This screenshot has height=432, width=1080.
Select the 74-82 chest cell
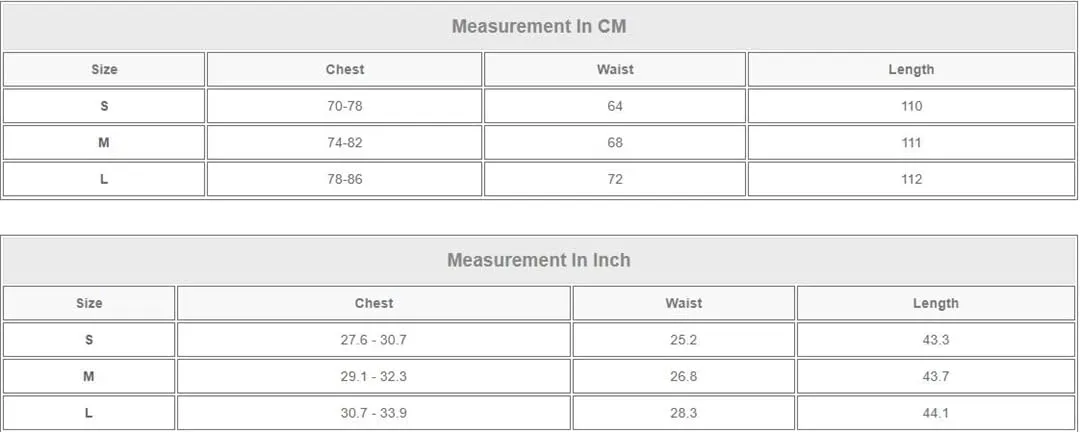(344, 143)
